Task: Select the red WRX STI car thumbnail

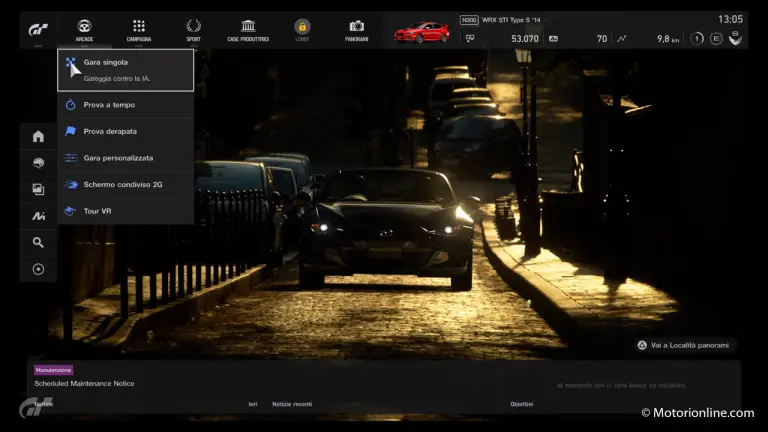Action: point(421,32)
